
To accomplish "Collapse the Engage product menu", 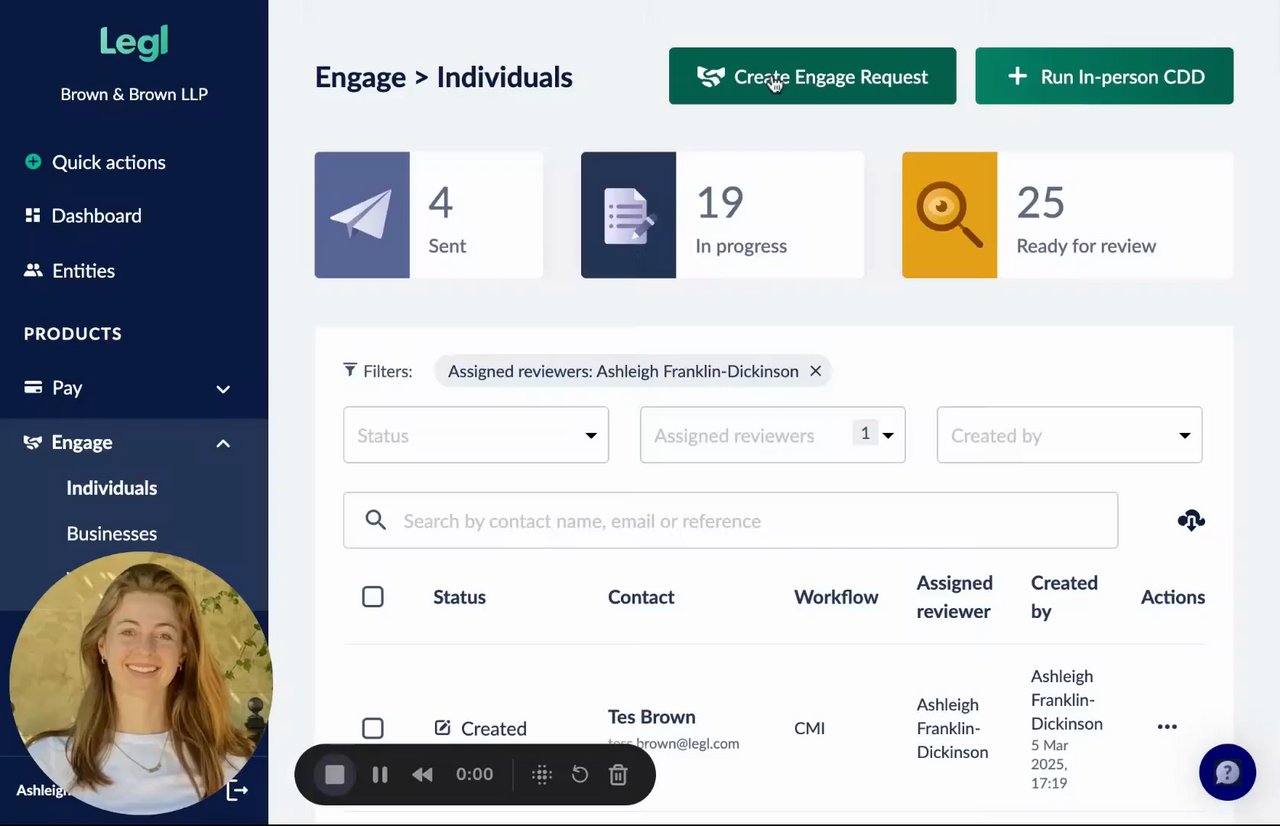I will coord(222,443).
